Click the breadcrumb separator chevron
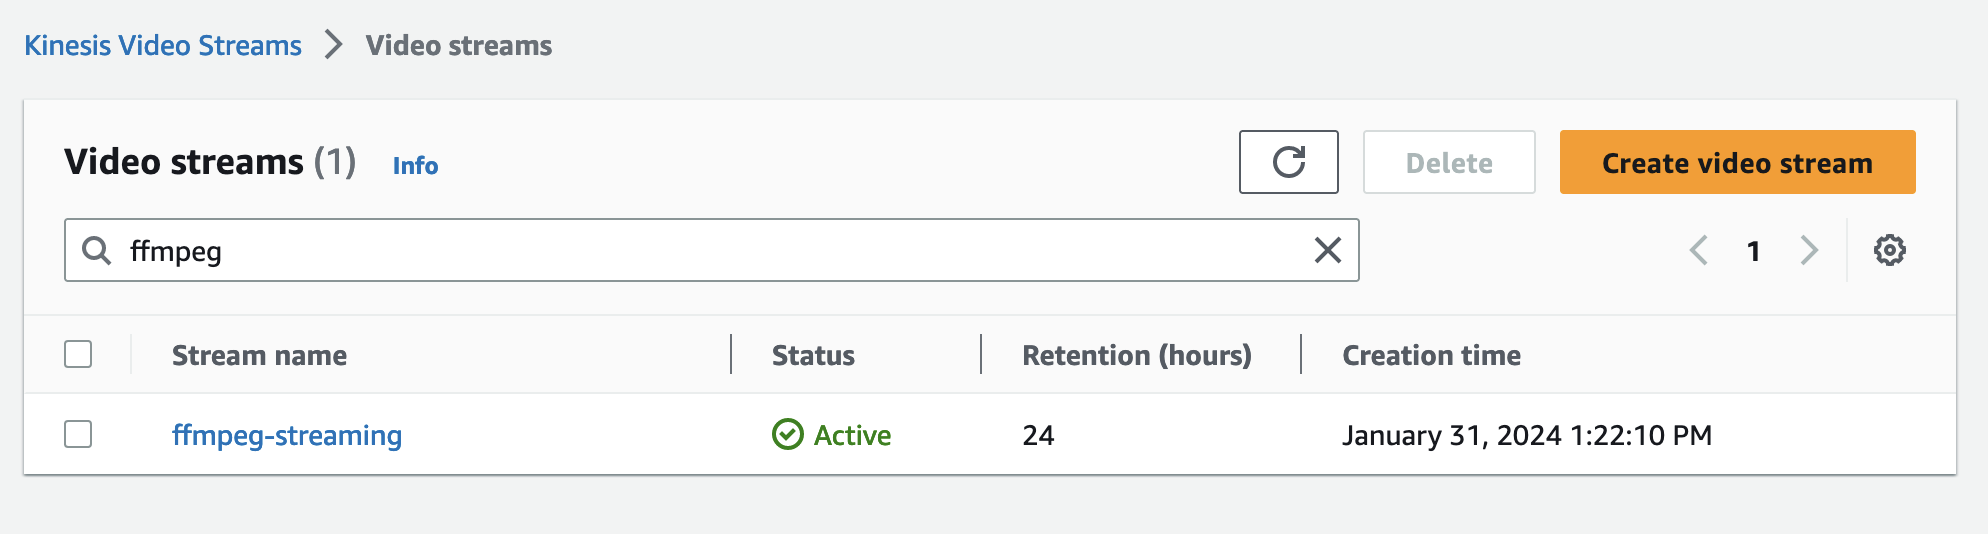The width and height of the screenshot is (1988, 534). click(333, 45)
